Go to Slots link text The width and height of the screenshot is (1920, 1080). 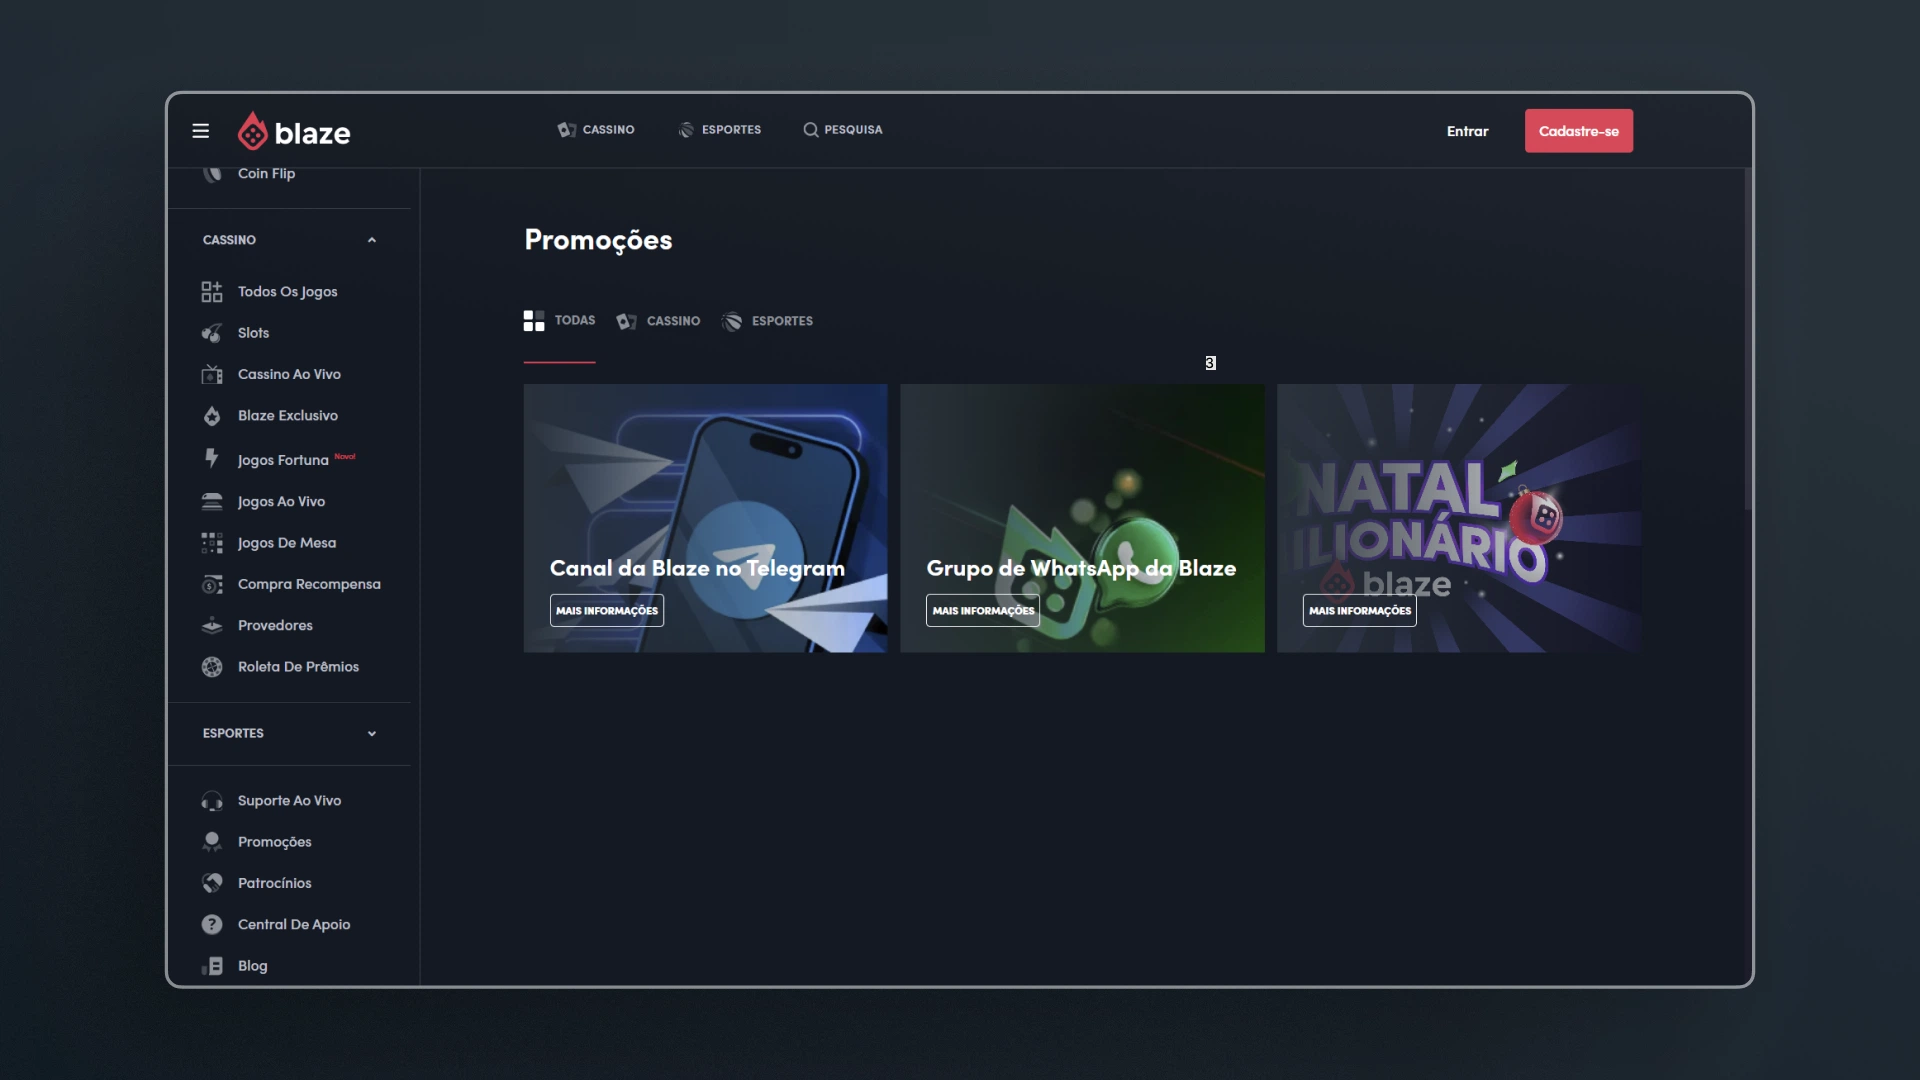coord(254,333)
